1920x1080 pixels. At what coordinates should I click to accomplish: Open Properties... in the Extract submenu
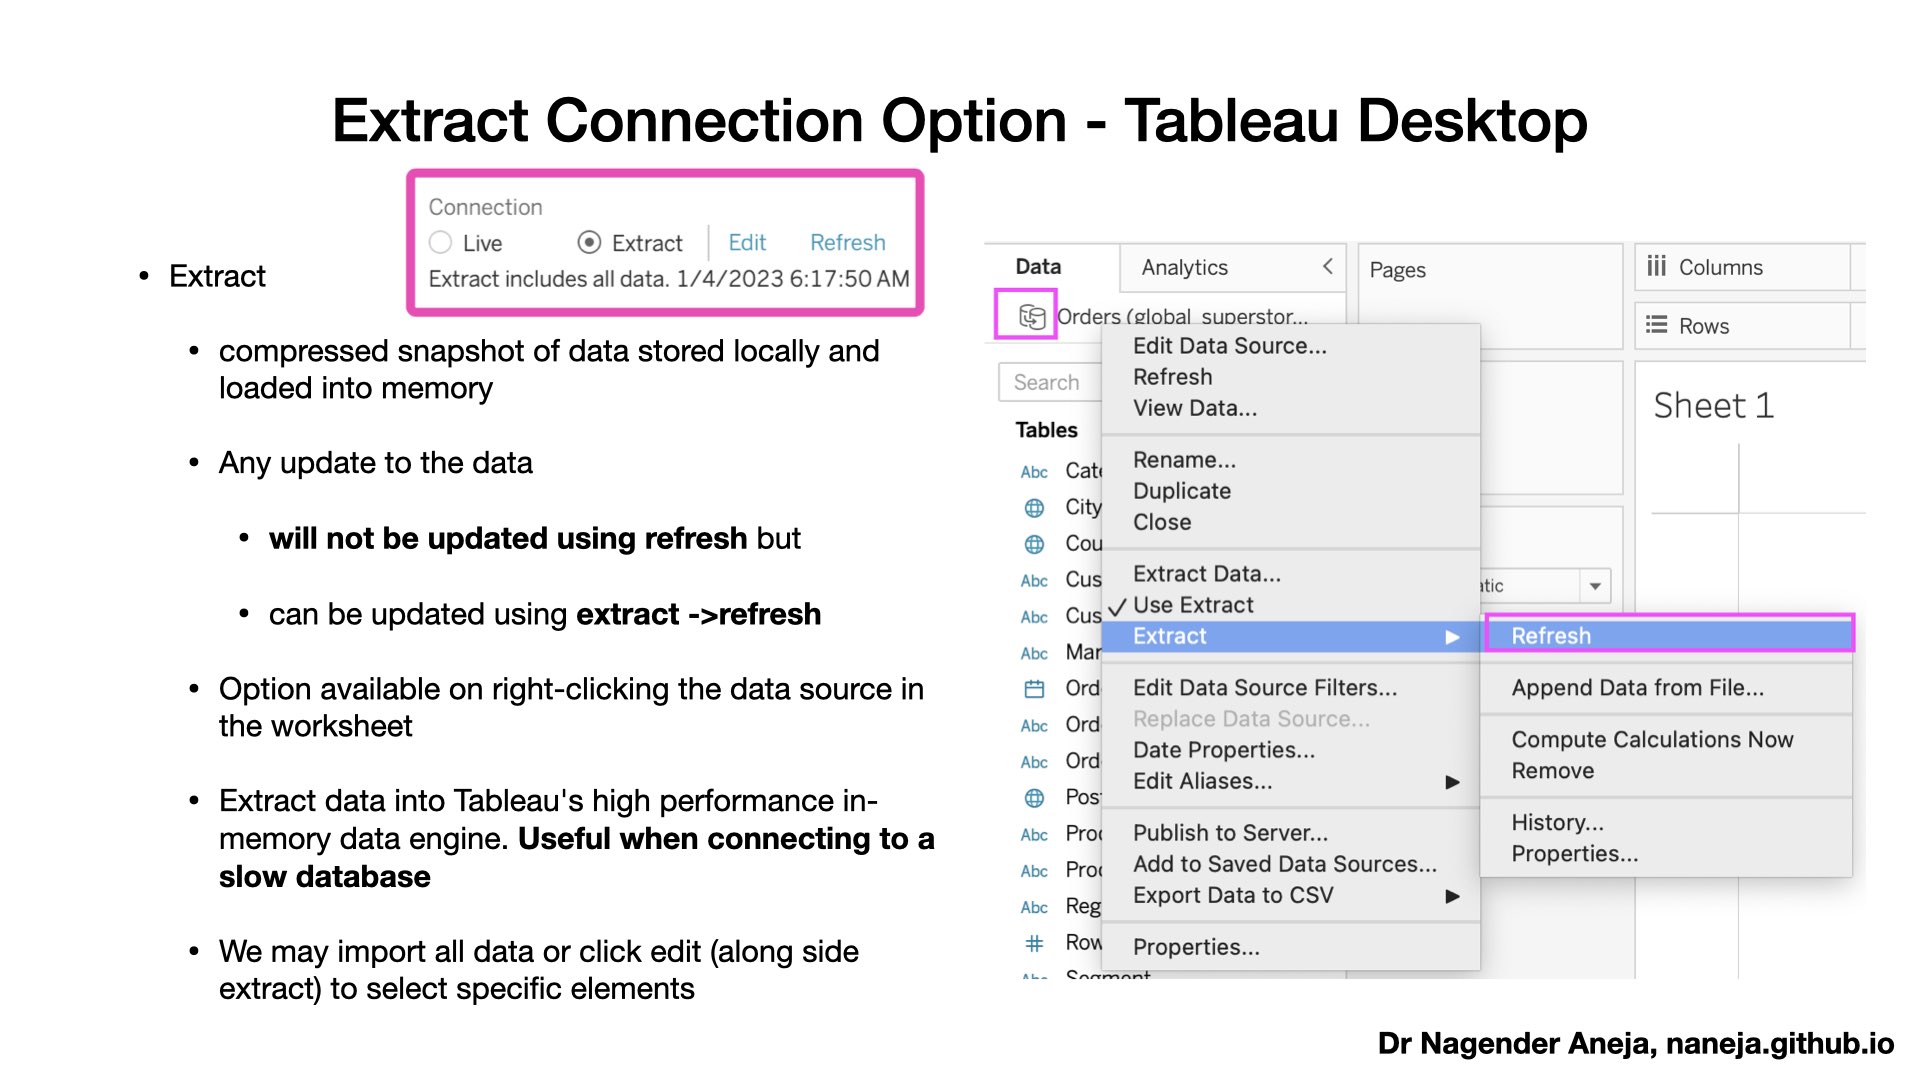[x=1574, y=854]
